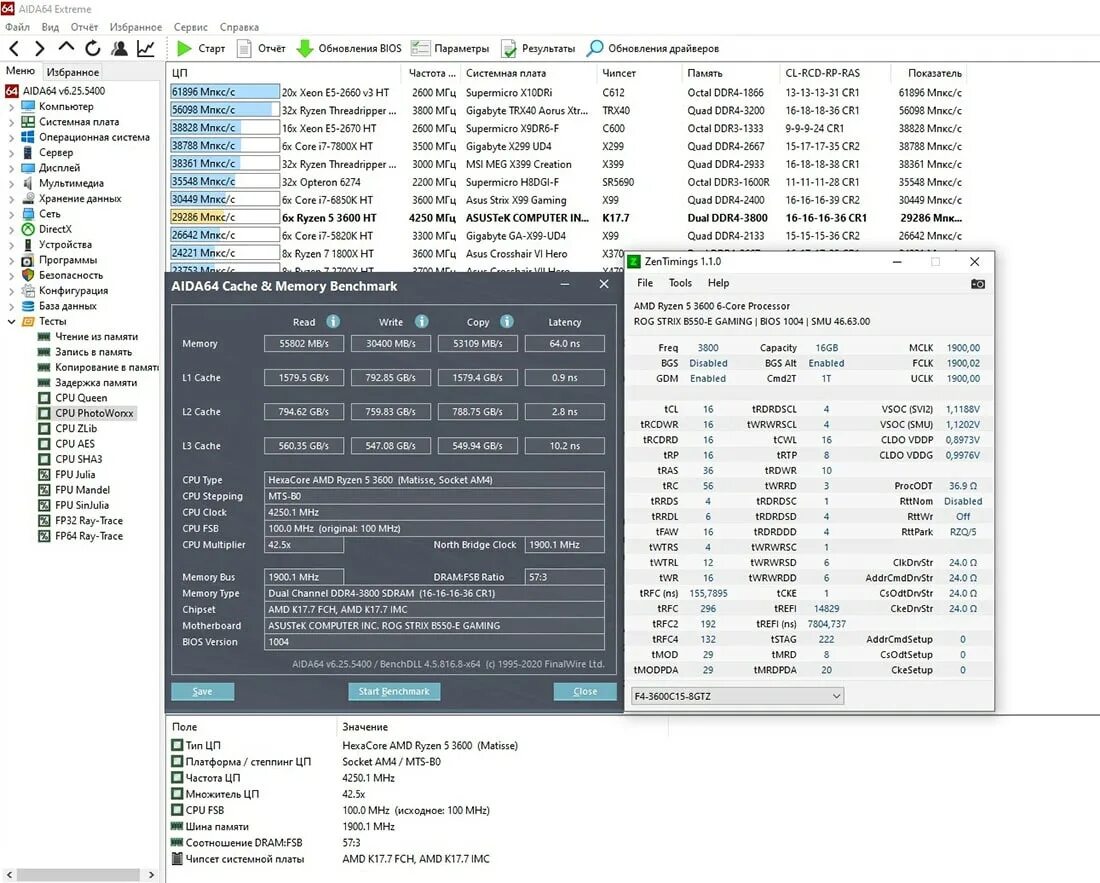Open Параметры in the toolbar
This screenshot has height=883, width=1100.
pyautogui.click(x=450, y=48)
